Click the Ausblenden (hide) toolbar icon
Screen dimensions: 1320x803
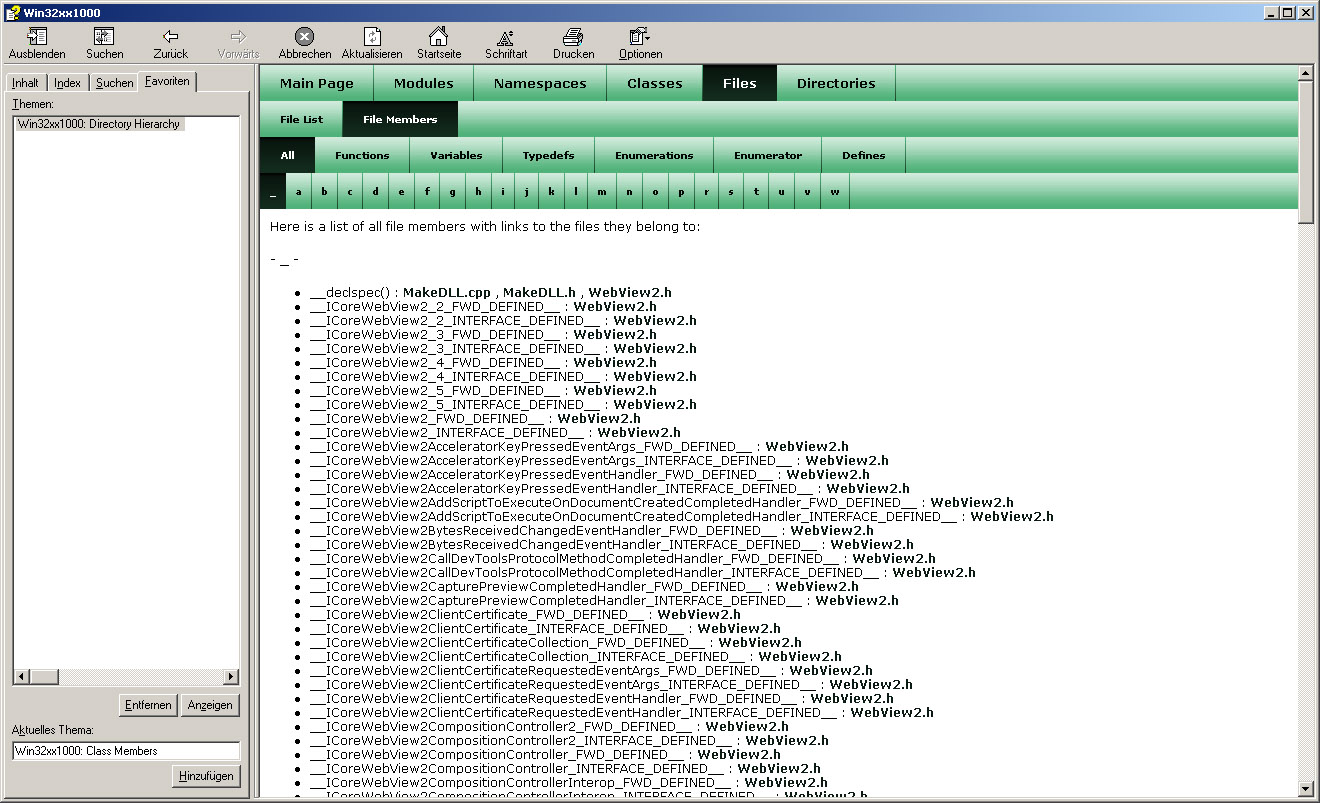[37, 37]
